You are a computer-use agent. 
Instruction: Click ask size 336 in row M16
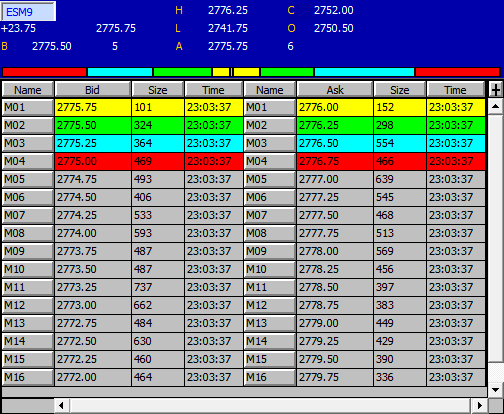[400, 377]
